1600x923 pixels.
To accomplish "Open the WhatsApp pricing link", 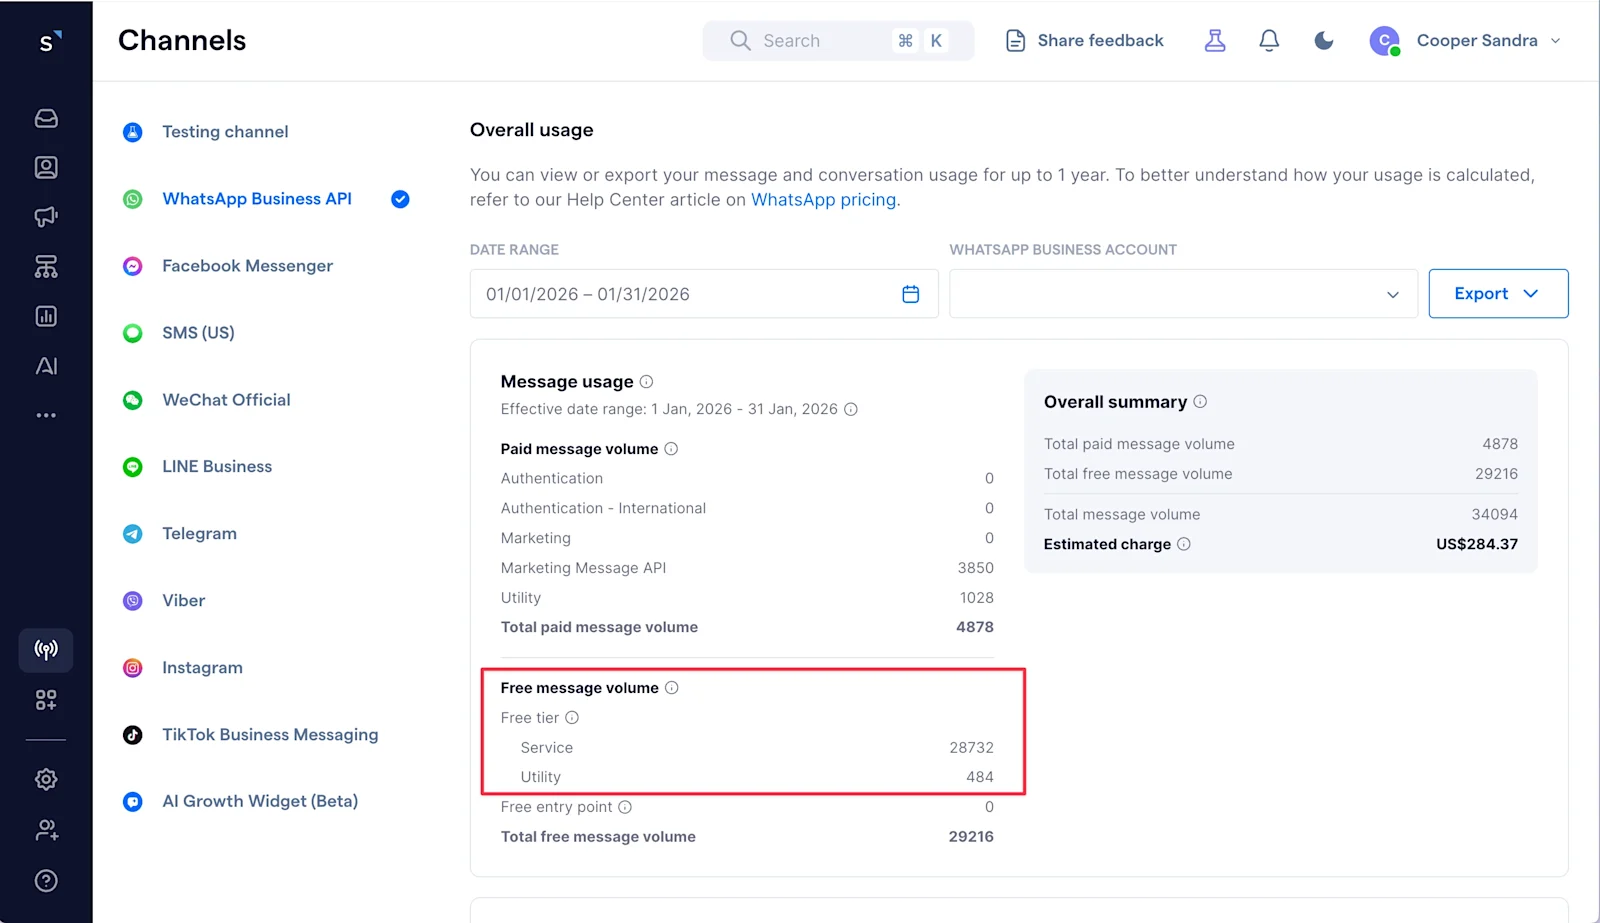I will [x=823, y=200].
